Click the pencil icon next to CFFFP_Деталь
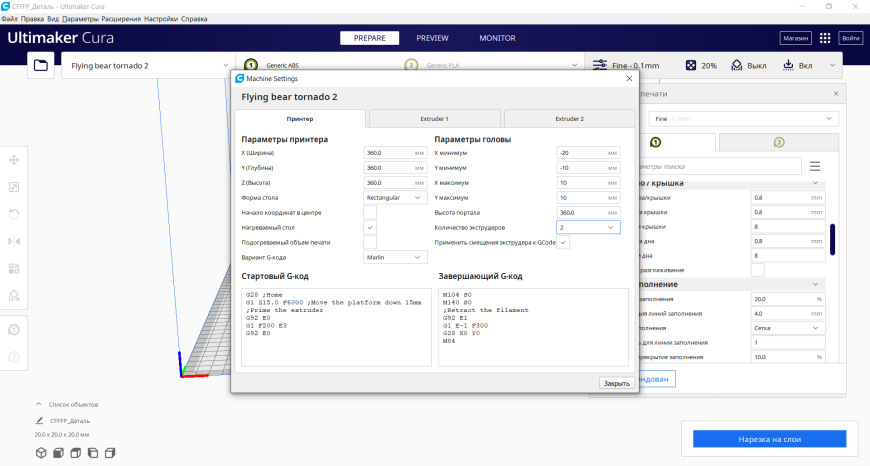This screenshot has width=870, height=466. [x=40, y=421]
